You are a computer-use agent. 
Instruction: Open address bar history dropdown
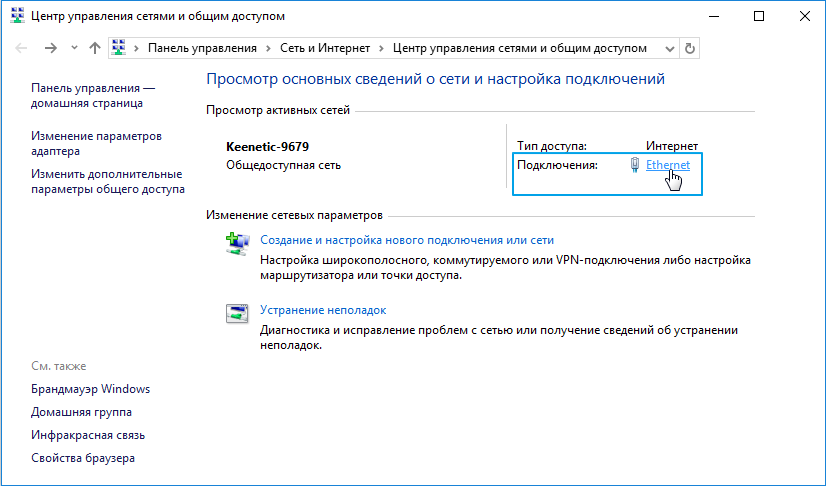670,49
